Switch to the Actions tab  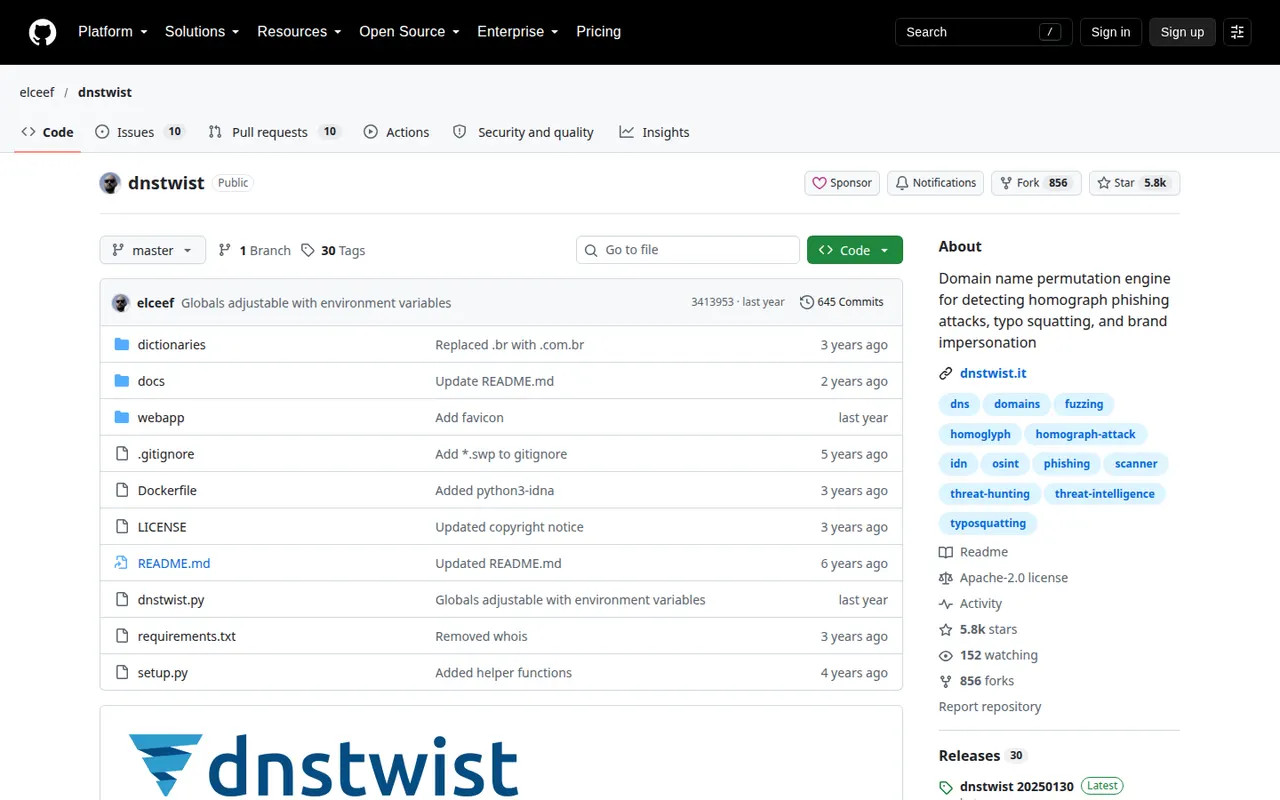(397, 132)
